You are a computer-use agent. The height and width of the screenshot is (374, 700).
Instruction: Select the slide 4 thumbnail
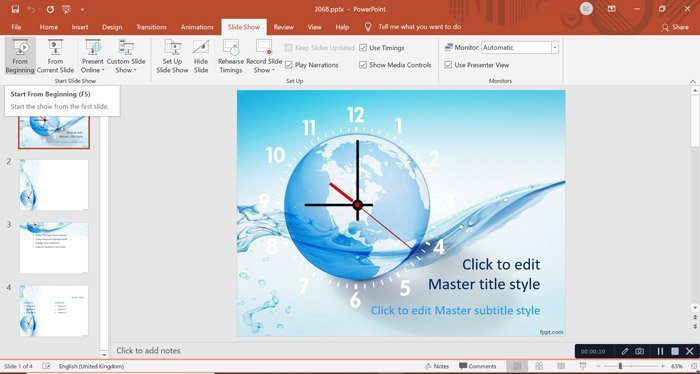coord(54,311)
